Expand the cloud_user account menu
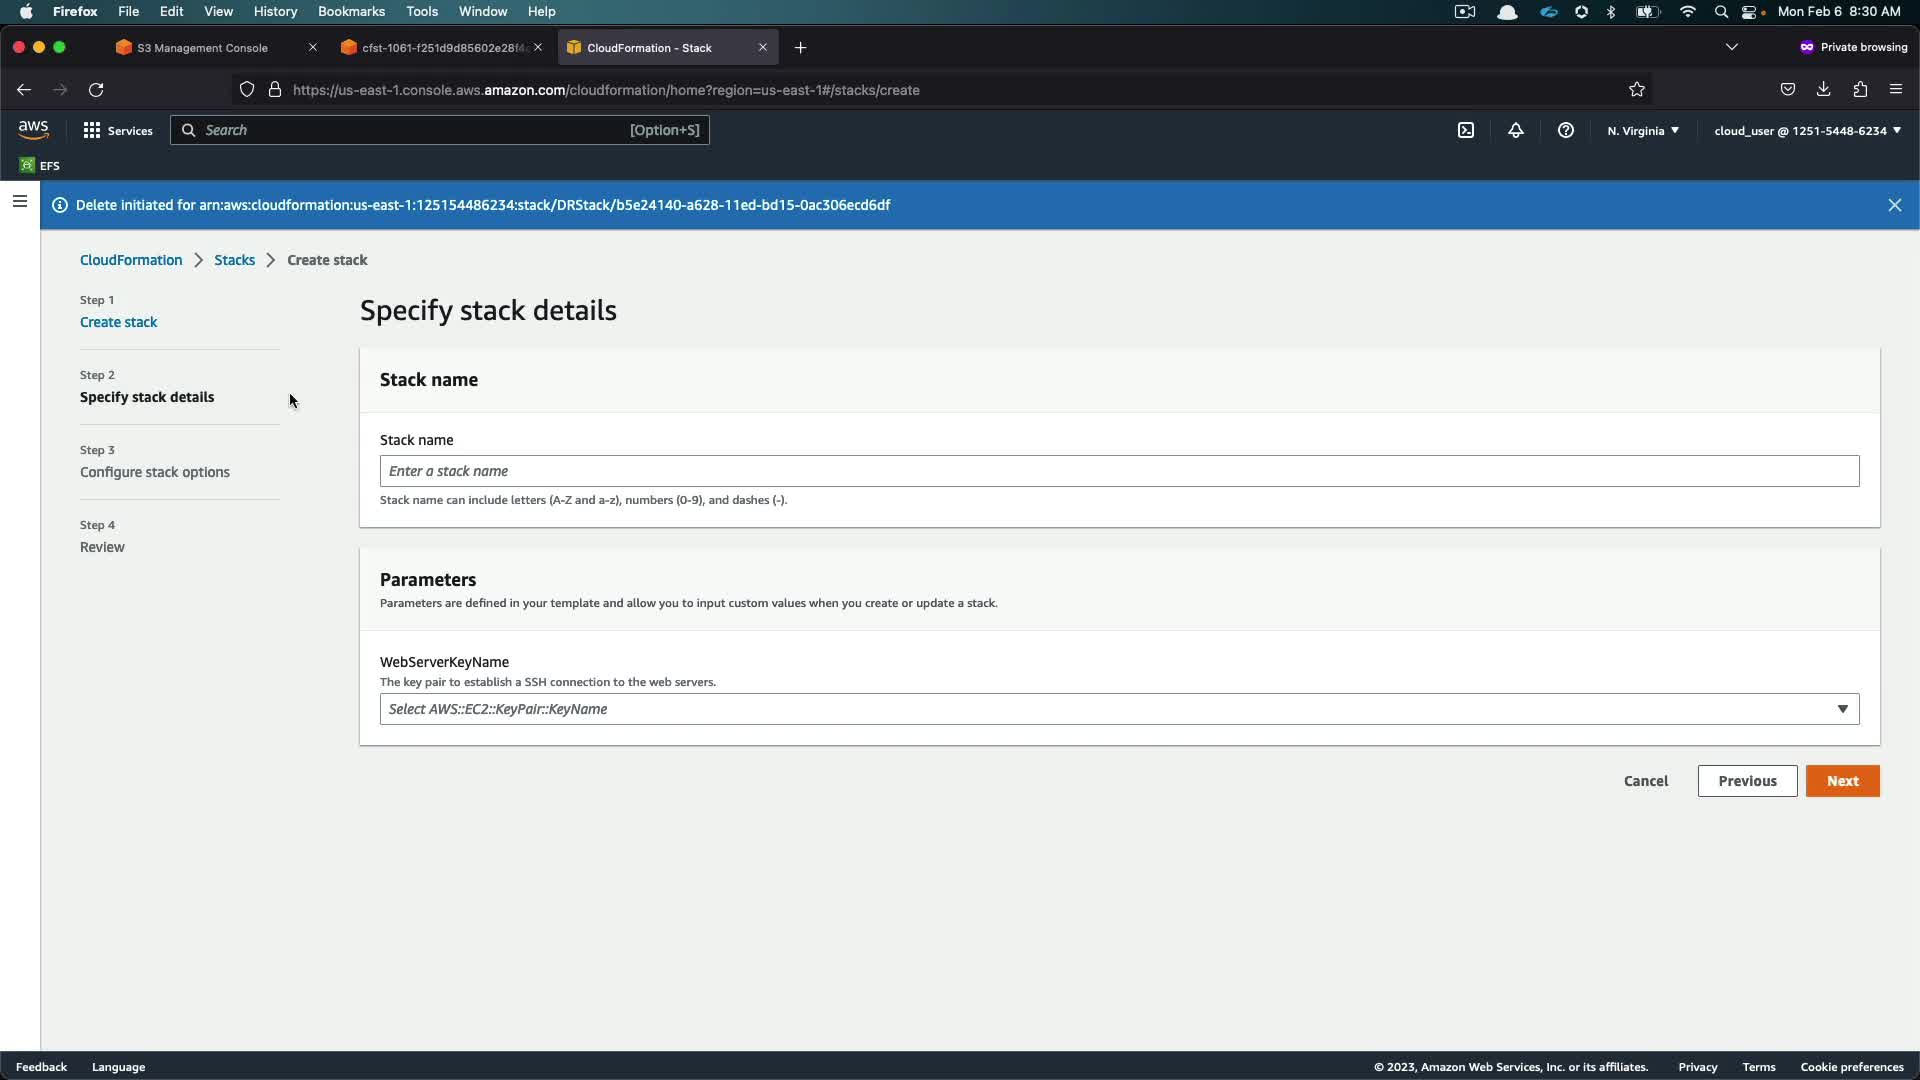Viewport: 1920px width, 1080px height. [x=1806, y=130]
